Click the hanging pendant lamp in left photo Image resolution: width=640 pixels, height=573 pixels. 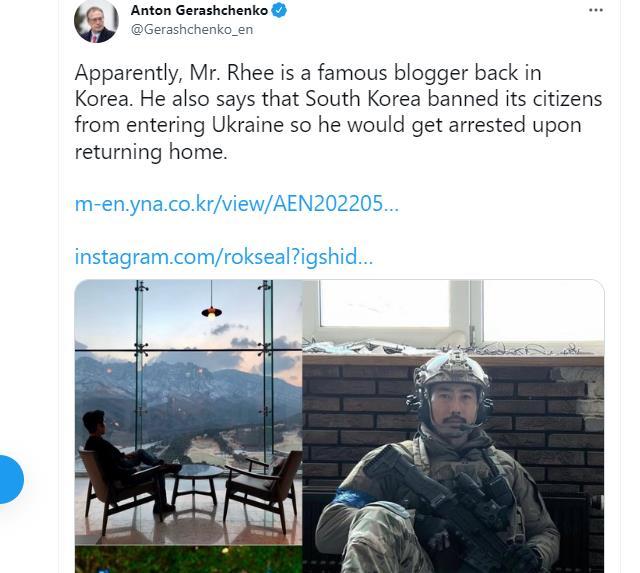click(x=211, y=312)
